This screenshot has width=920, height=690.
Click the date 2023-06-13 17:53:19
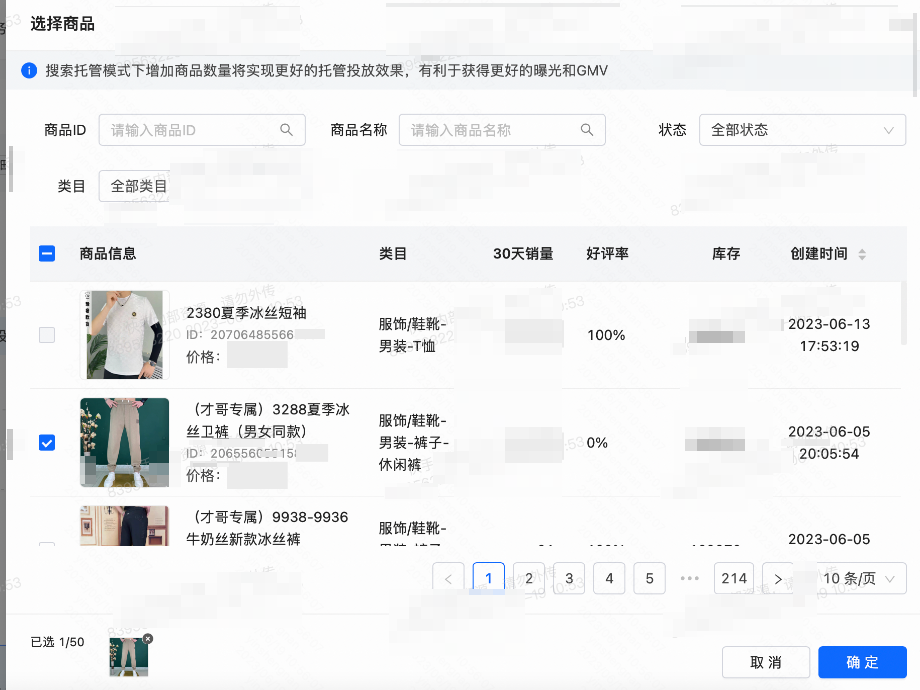(x=829, y=335)
